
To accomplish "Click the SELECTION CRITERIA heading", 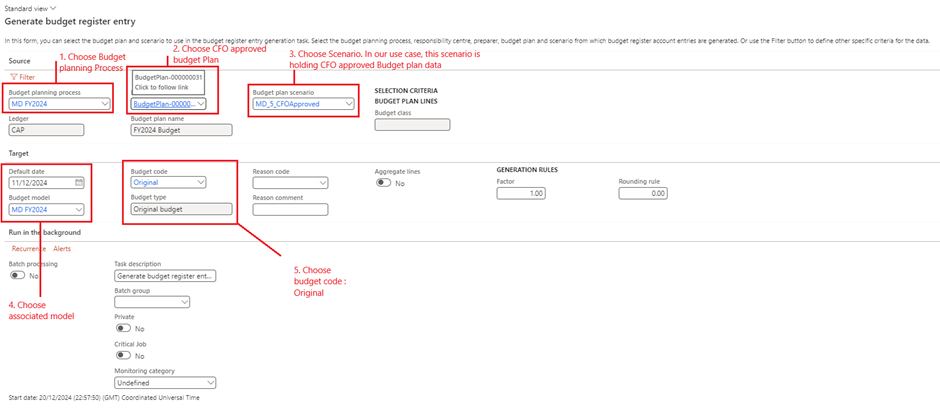I will pos(406,91).
